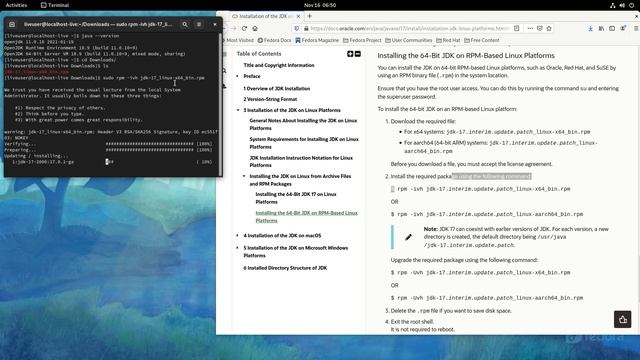Open the Firefox account icon

[x=623, y=29]
